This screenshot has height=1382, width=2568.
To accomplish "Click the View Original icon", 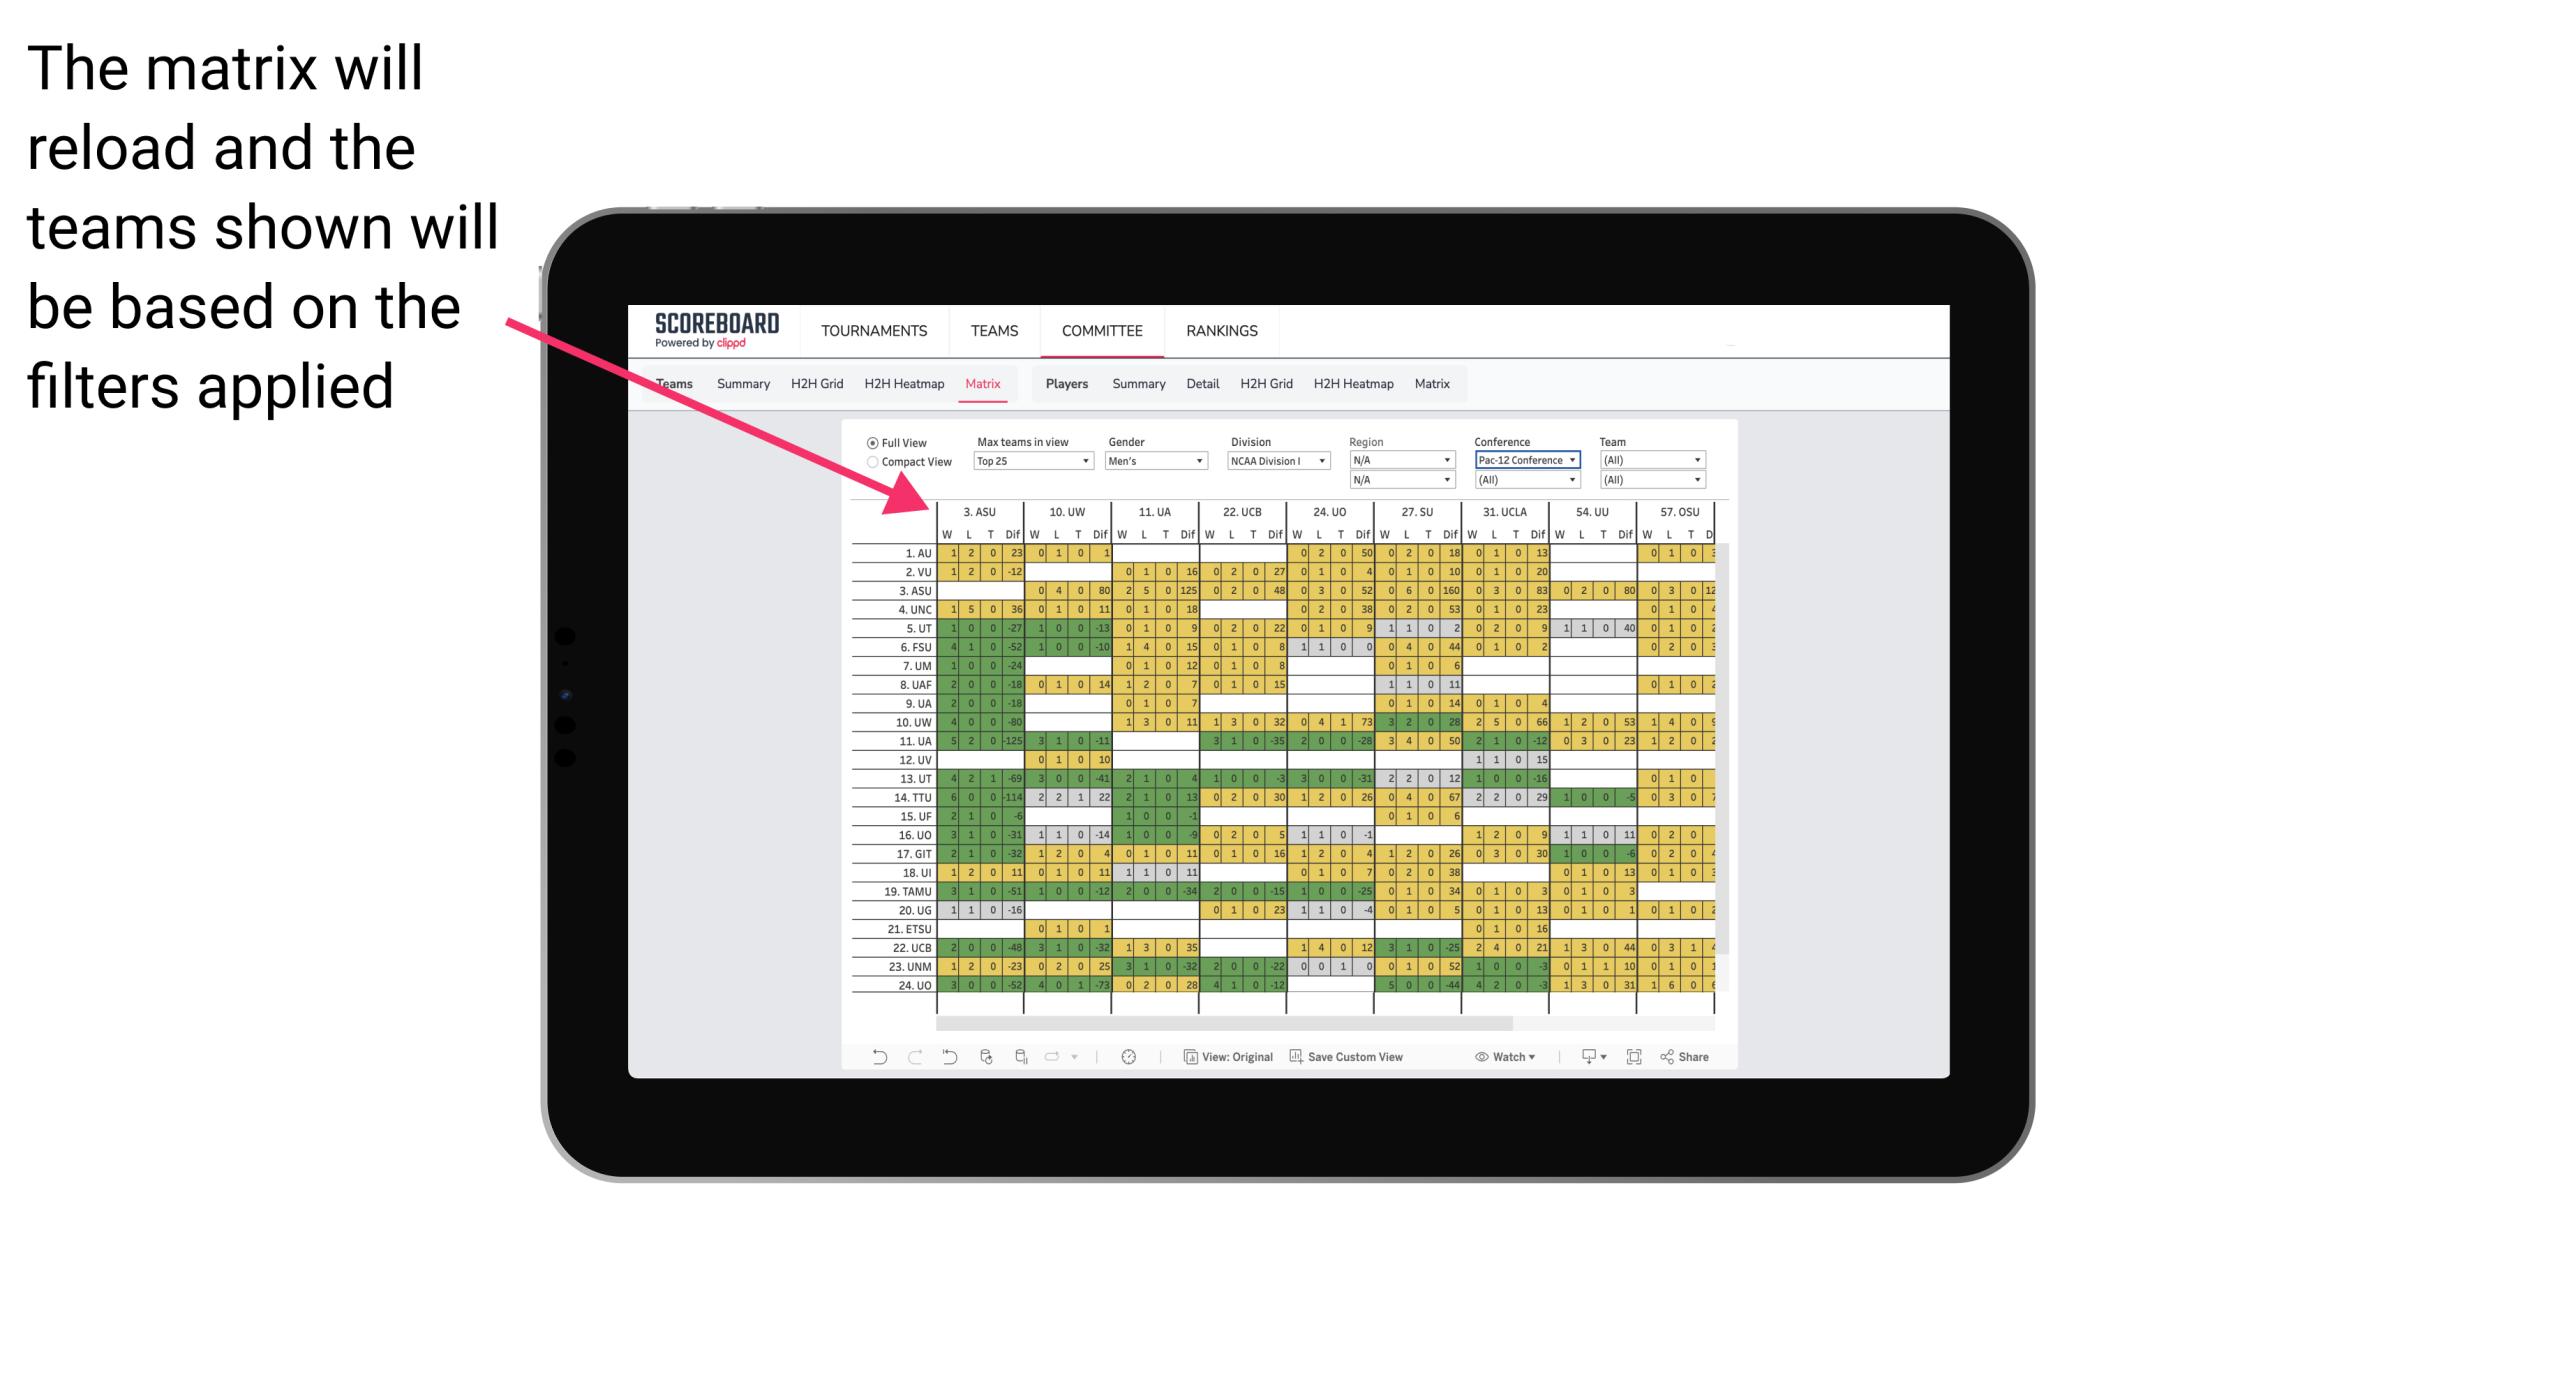I will pos(1186,1064).
